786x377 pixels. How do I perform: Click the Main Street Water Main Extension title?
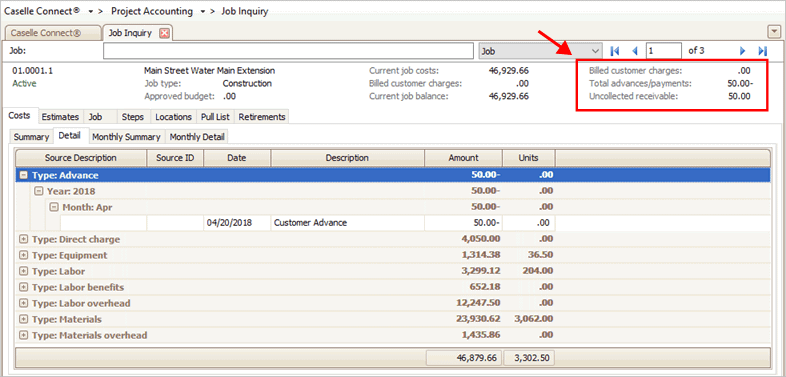[209, 71]
